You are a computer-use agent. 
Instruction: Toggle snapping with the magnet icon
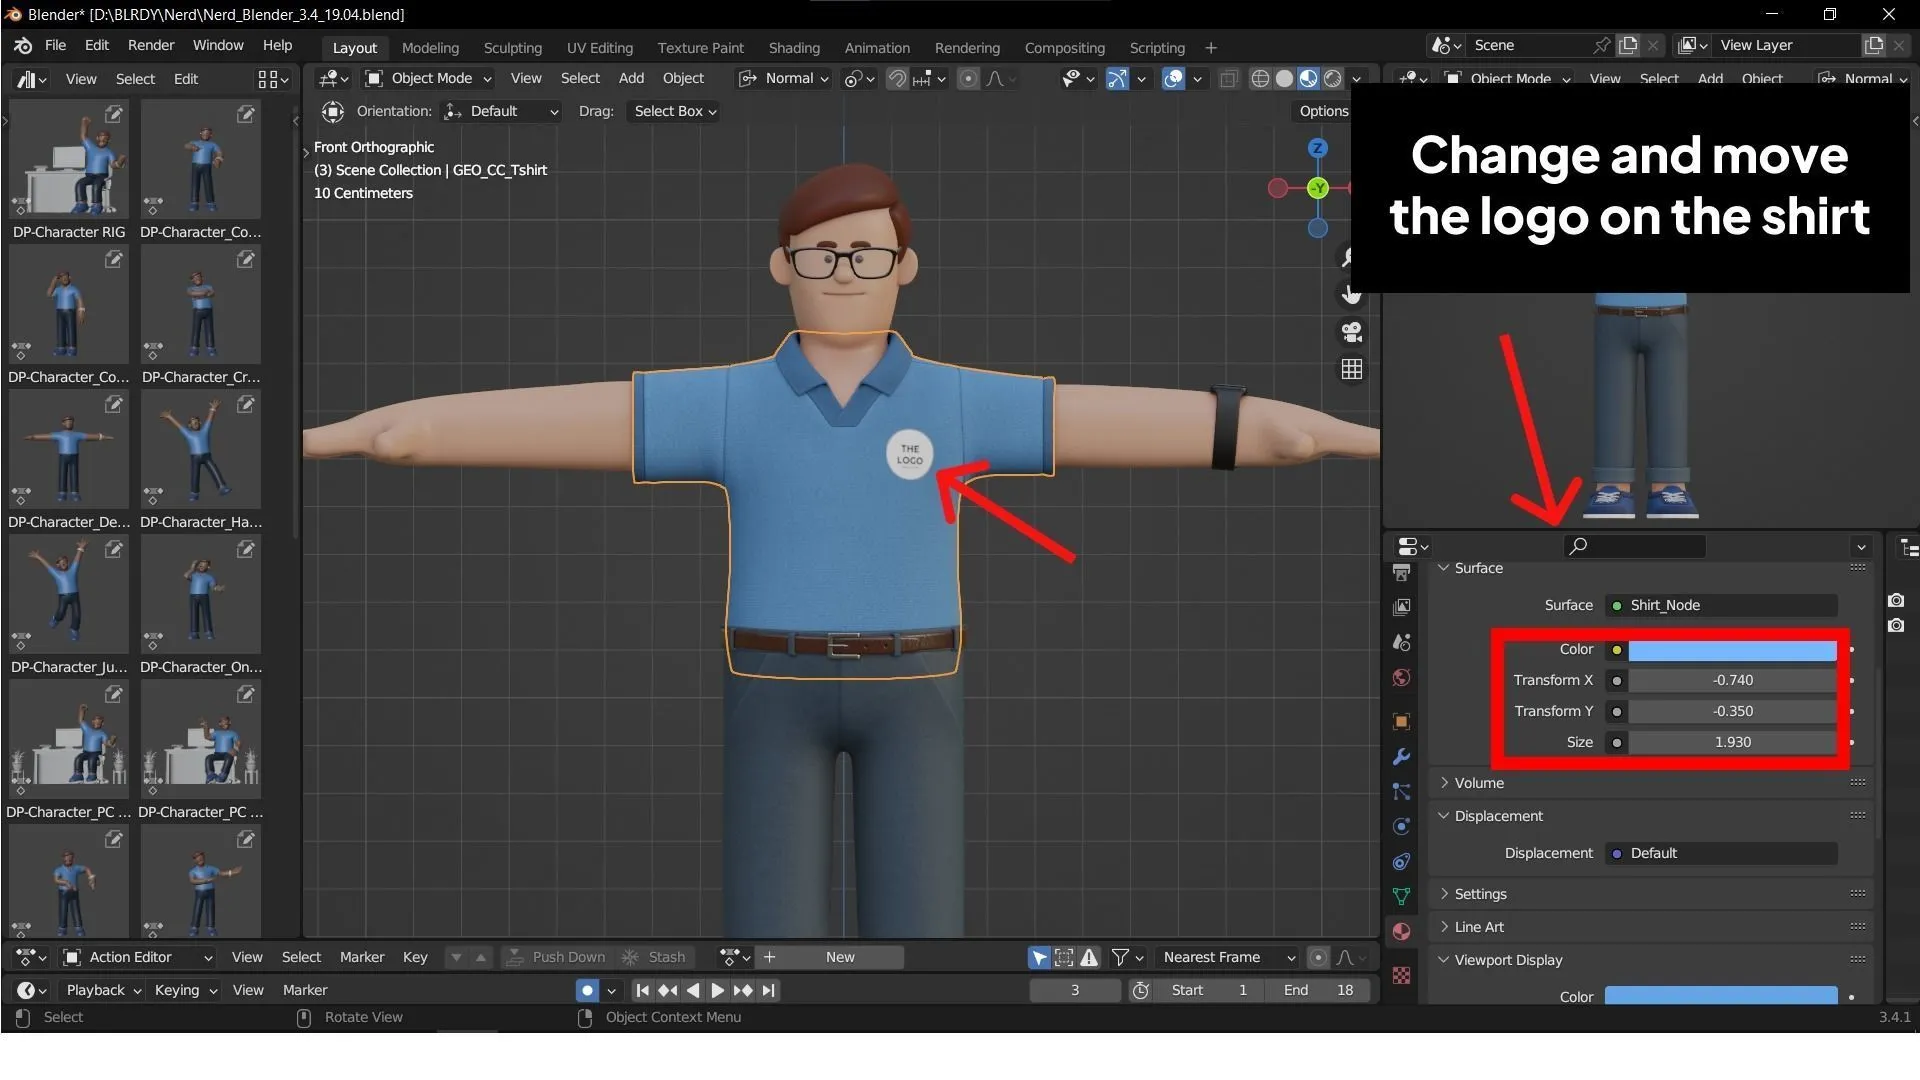(x=897, y=78)
